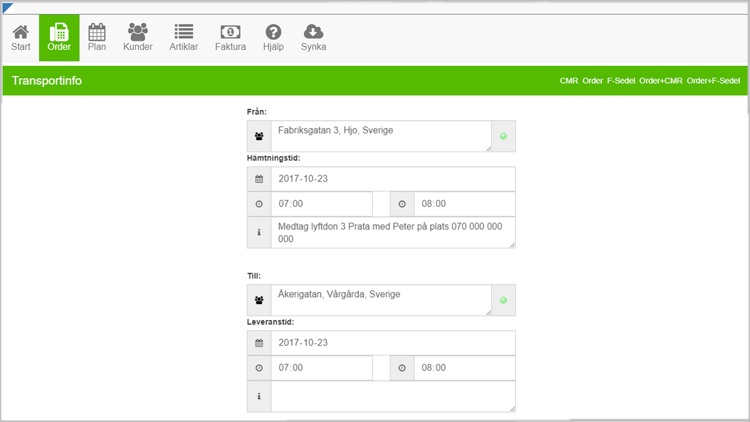Image resolution: width=750 pixels, height=422 pixels.
Task: Click the Från: label
Action: [x=257, y=112]
